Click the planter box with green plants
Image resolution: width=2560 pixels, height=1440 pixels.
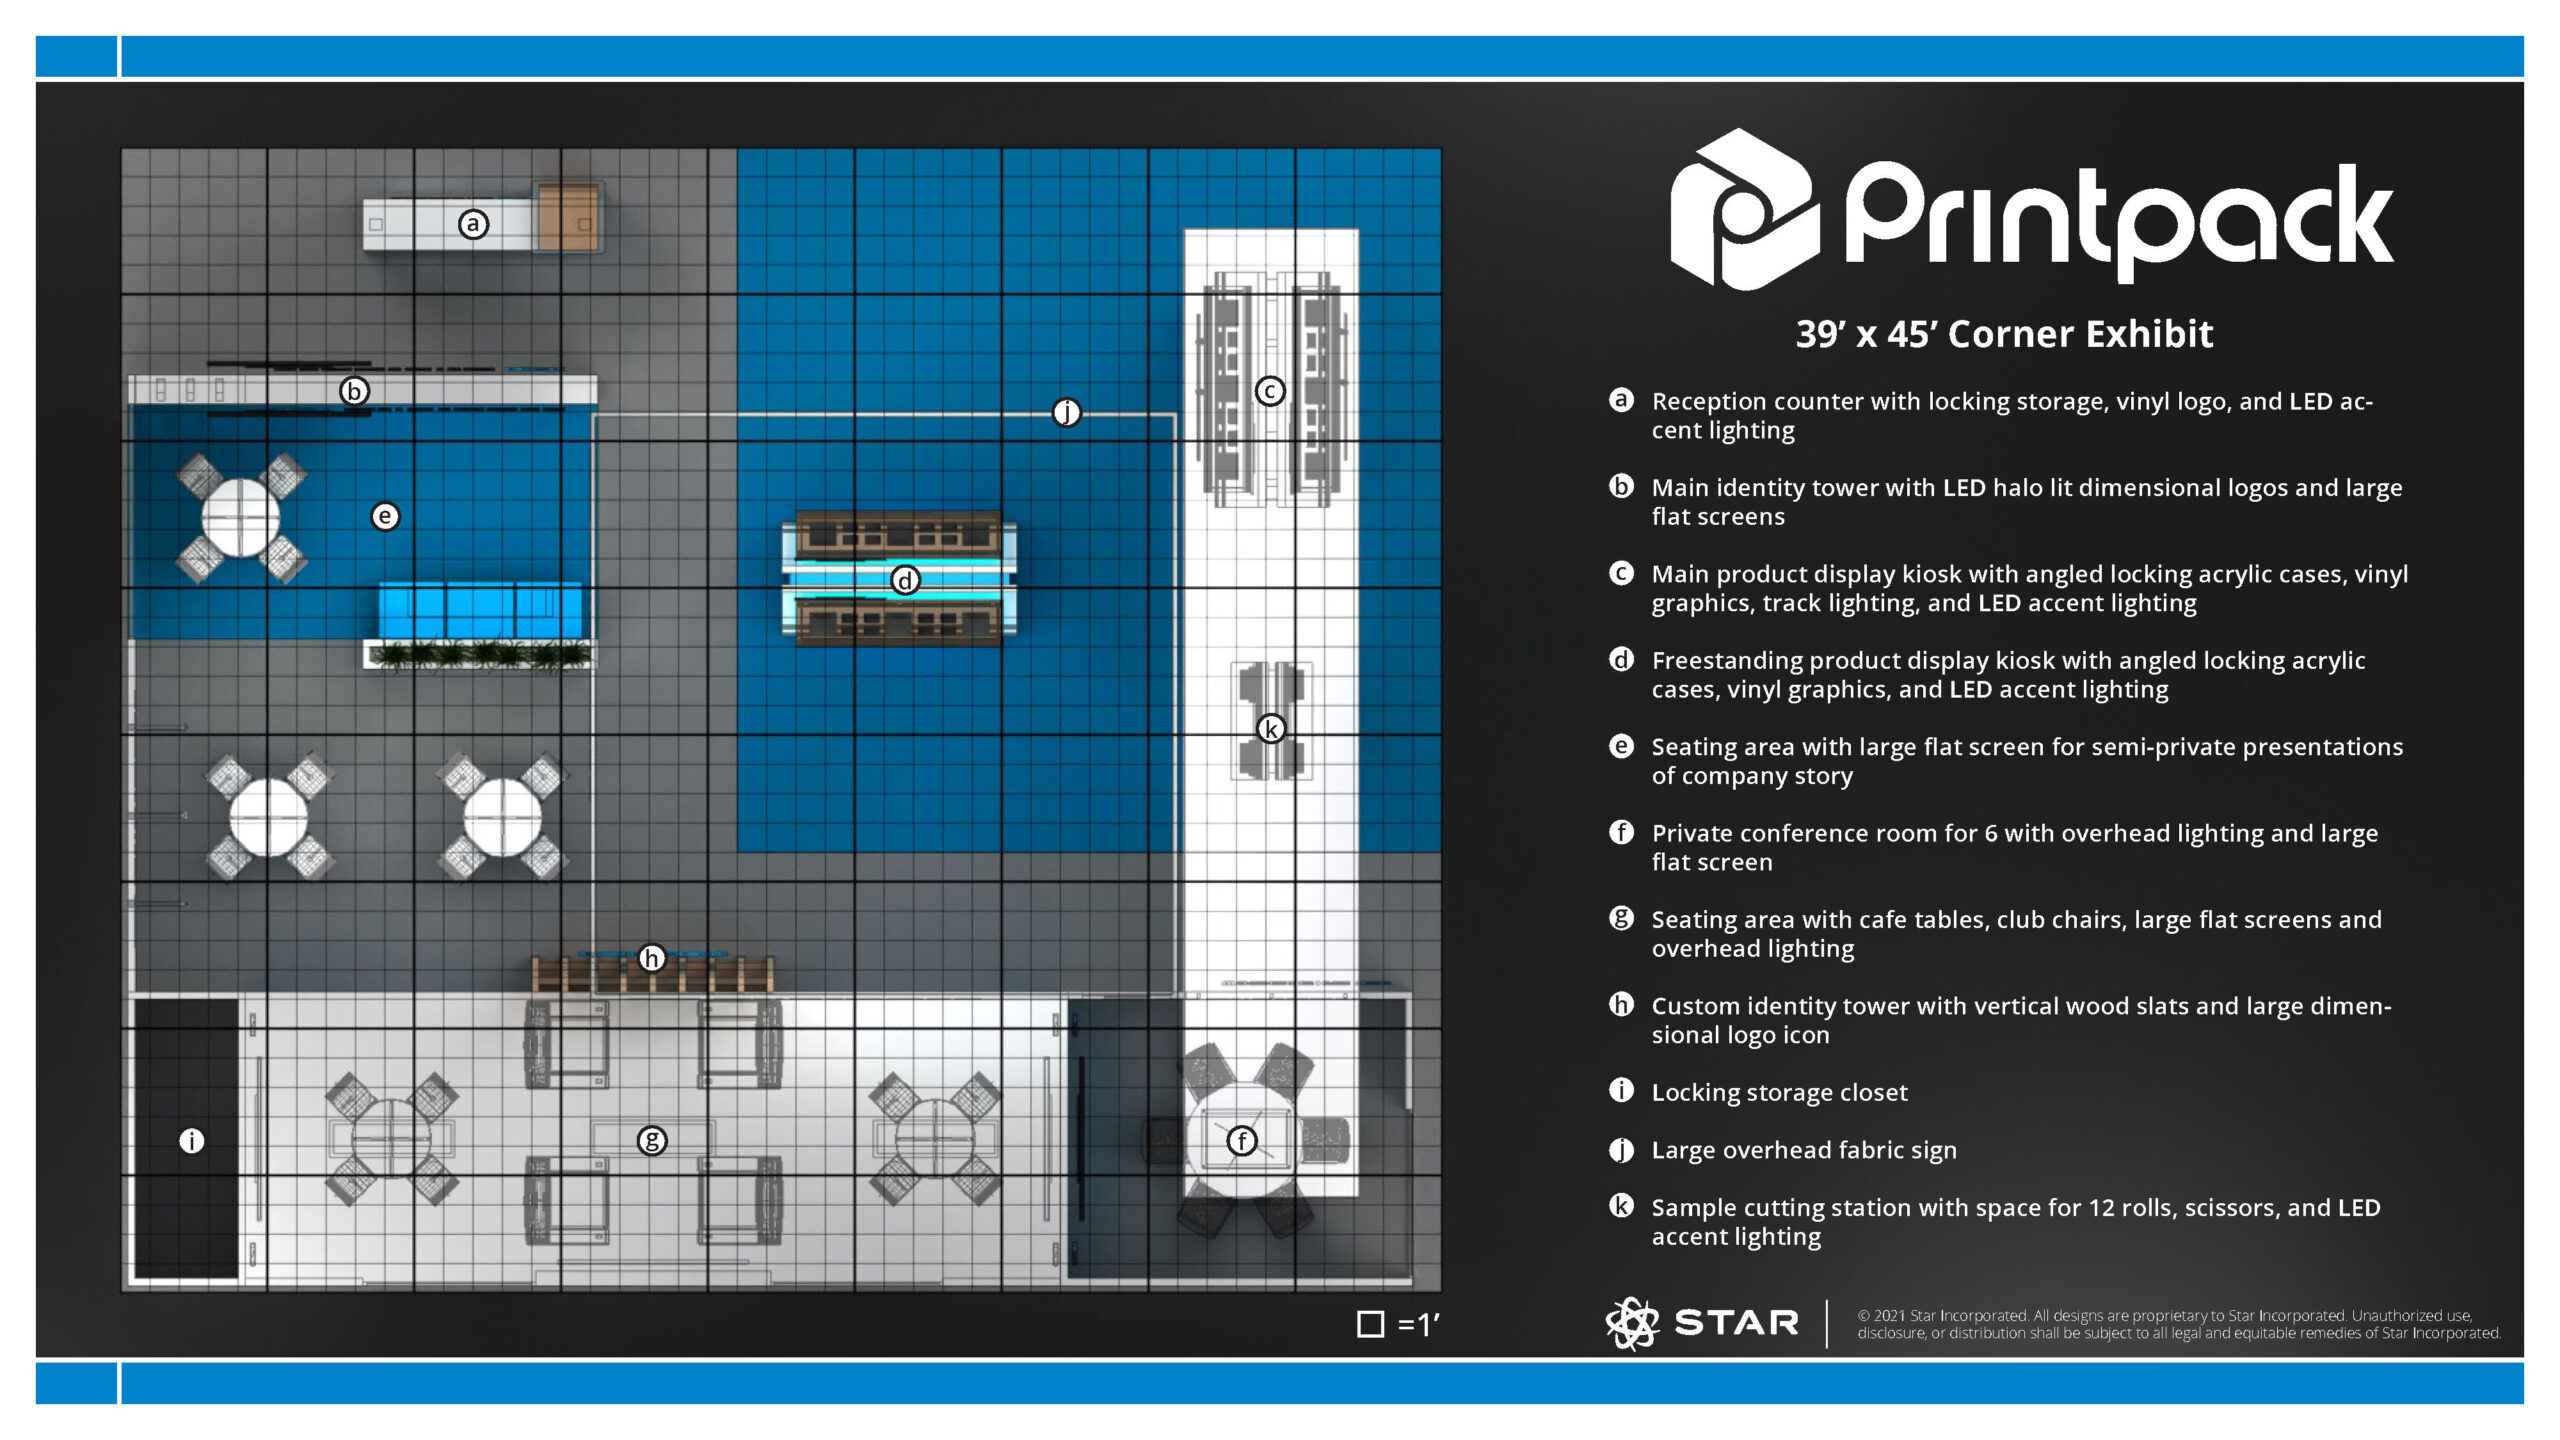pos(480,655)
